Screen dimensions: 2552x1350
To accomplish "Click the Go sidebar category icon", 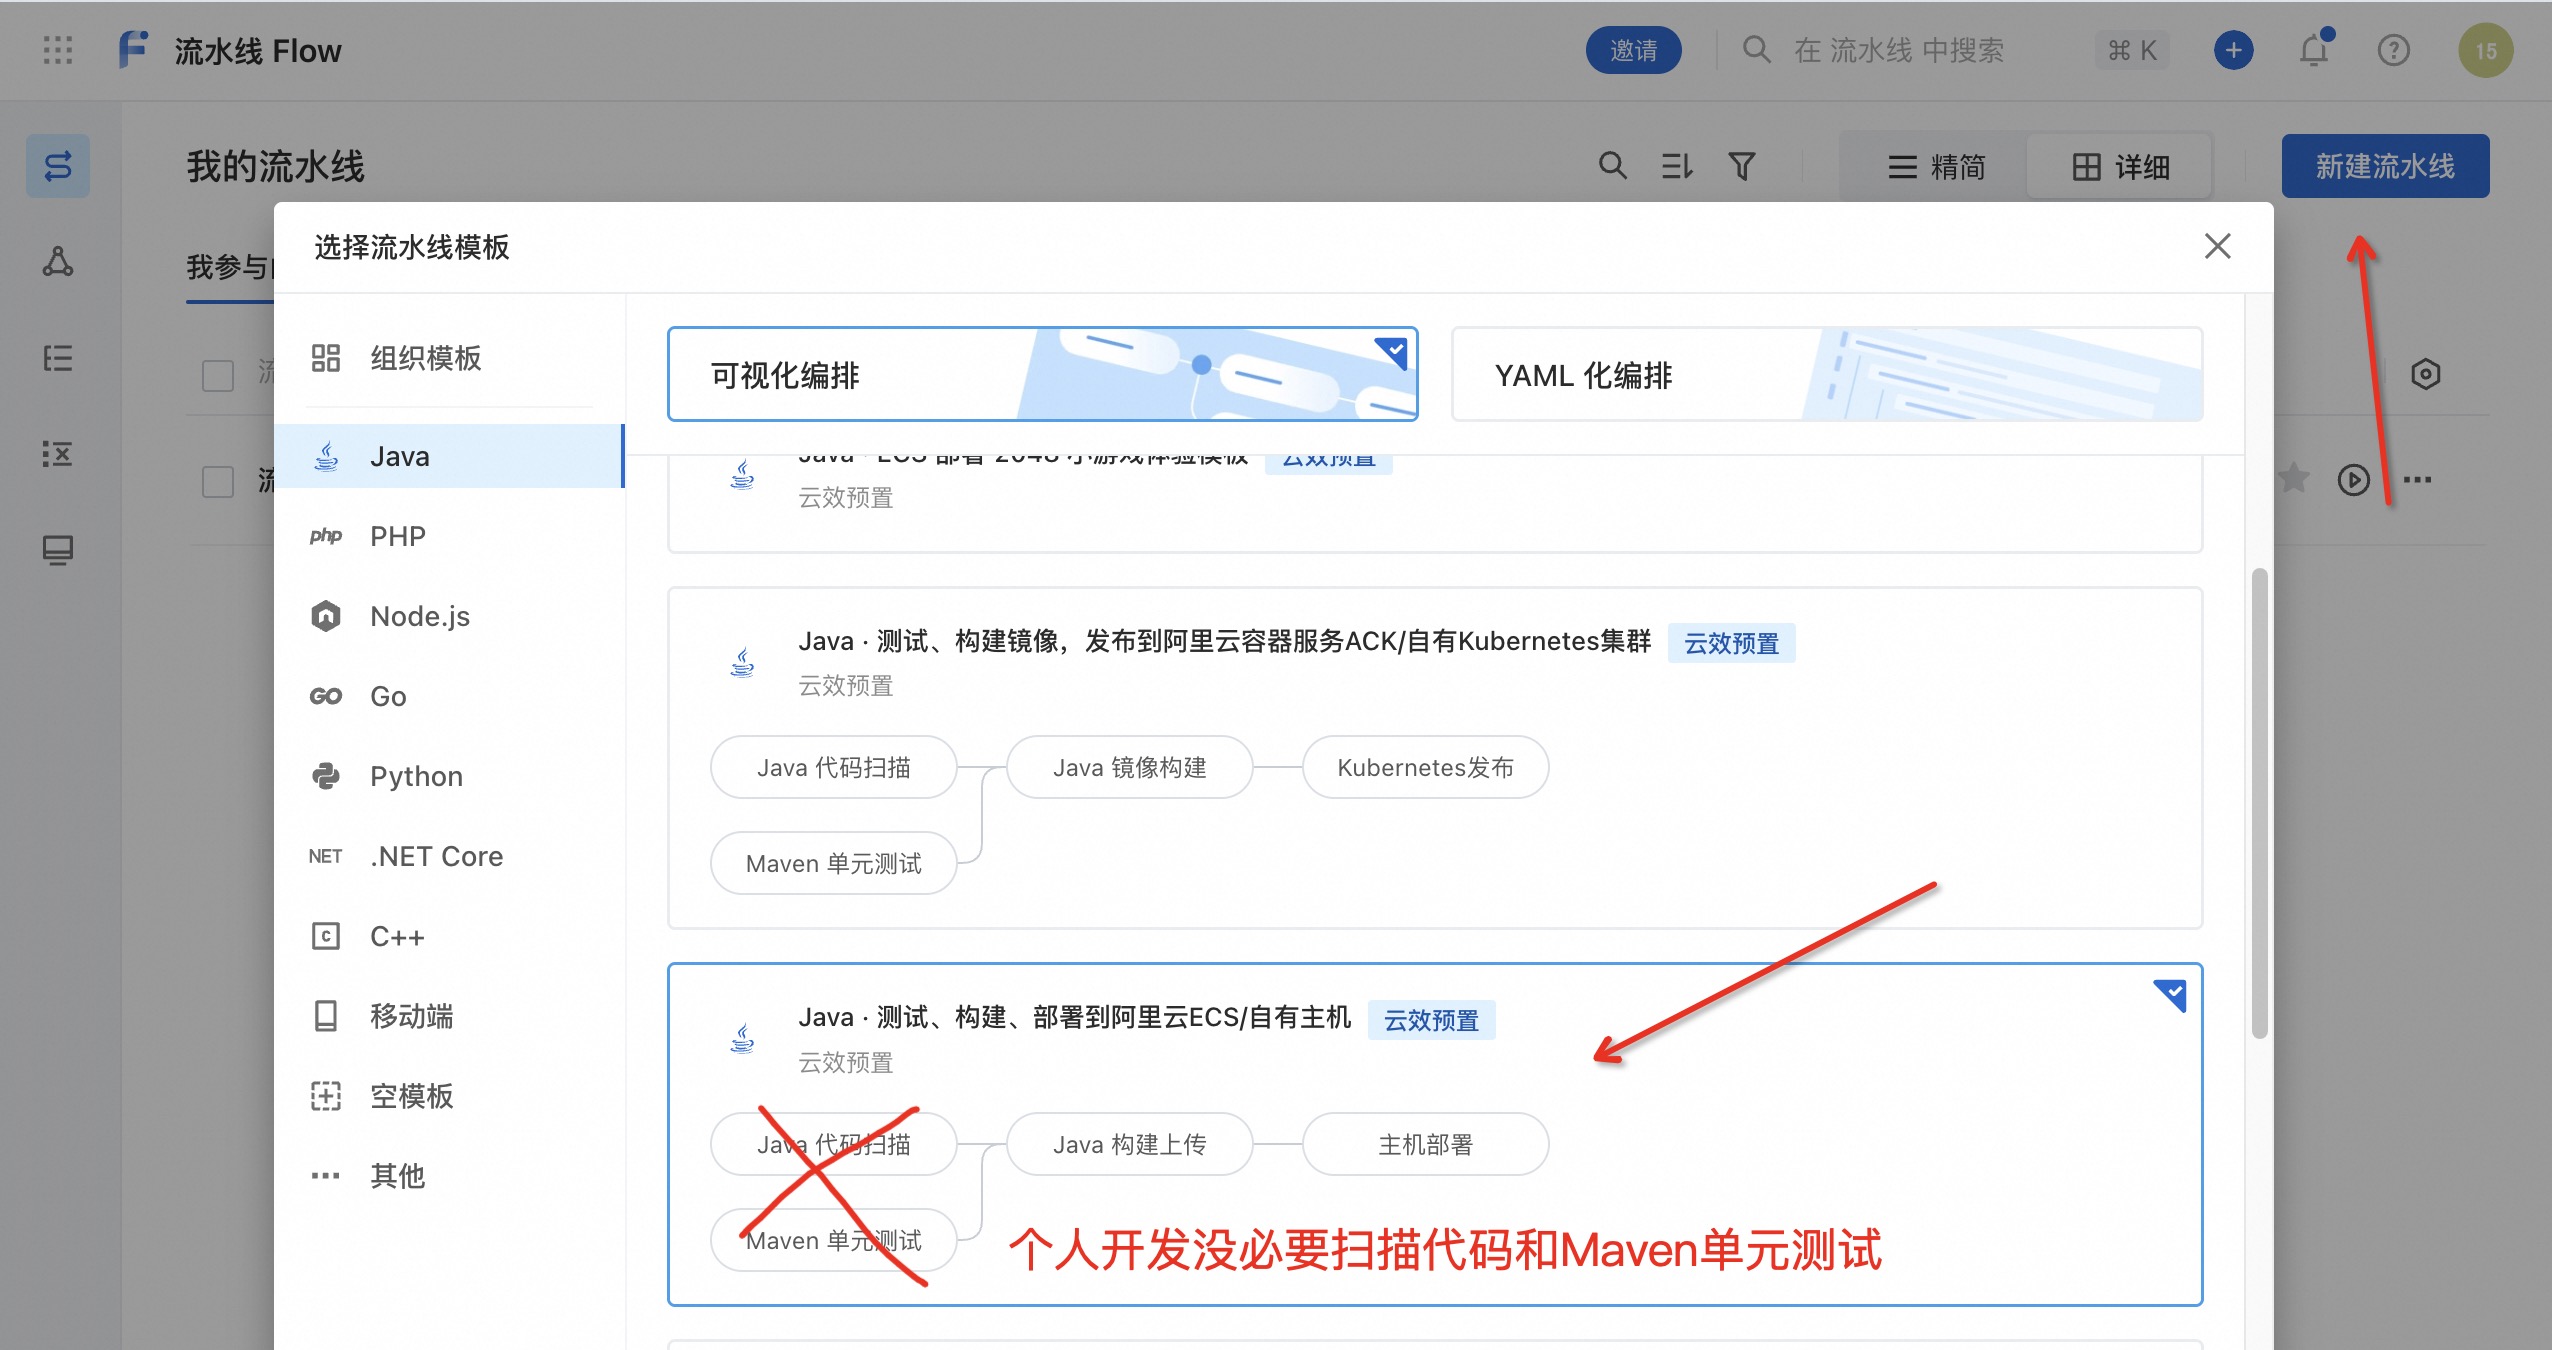I will tap(324, 694).
